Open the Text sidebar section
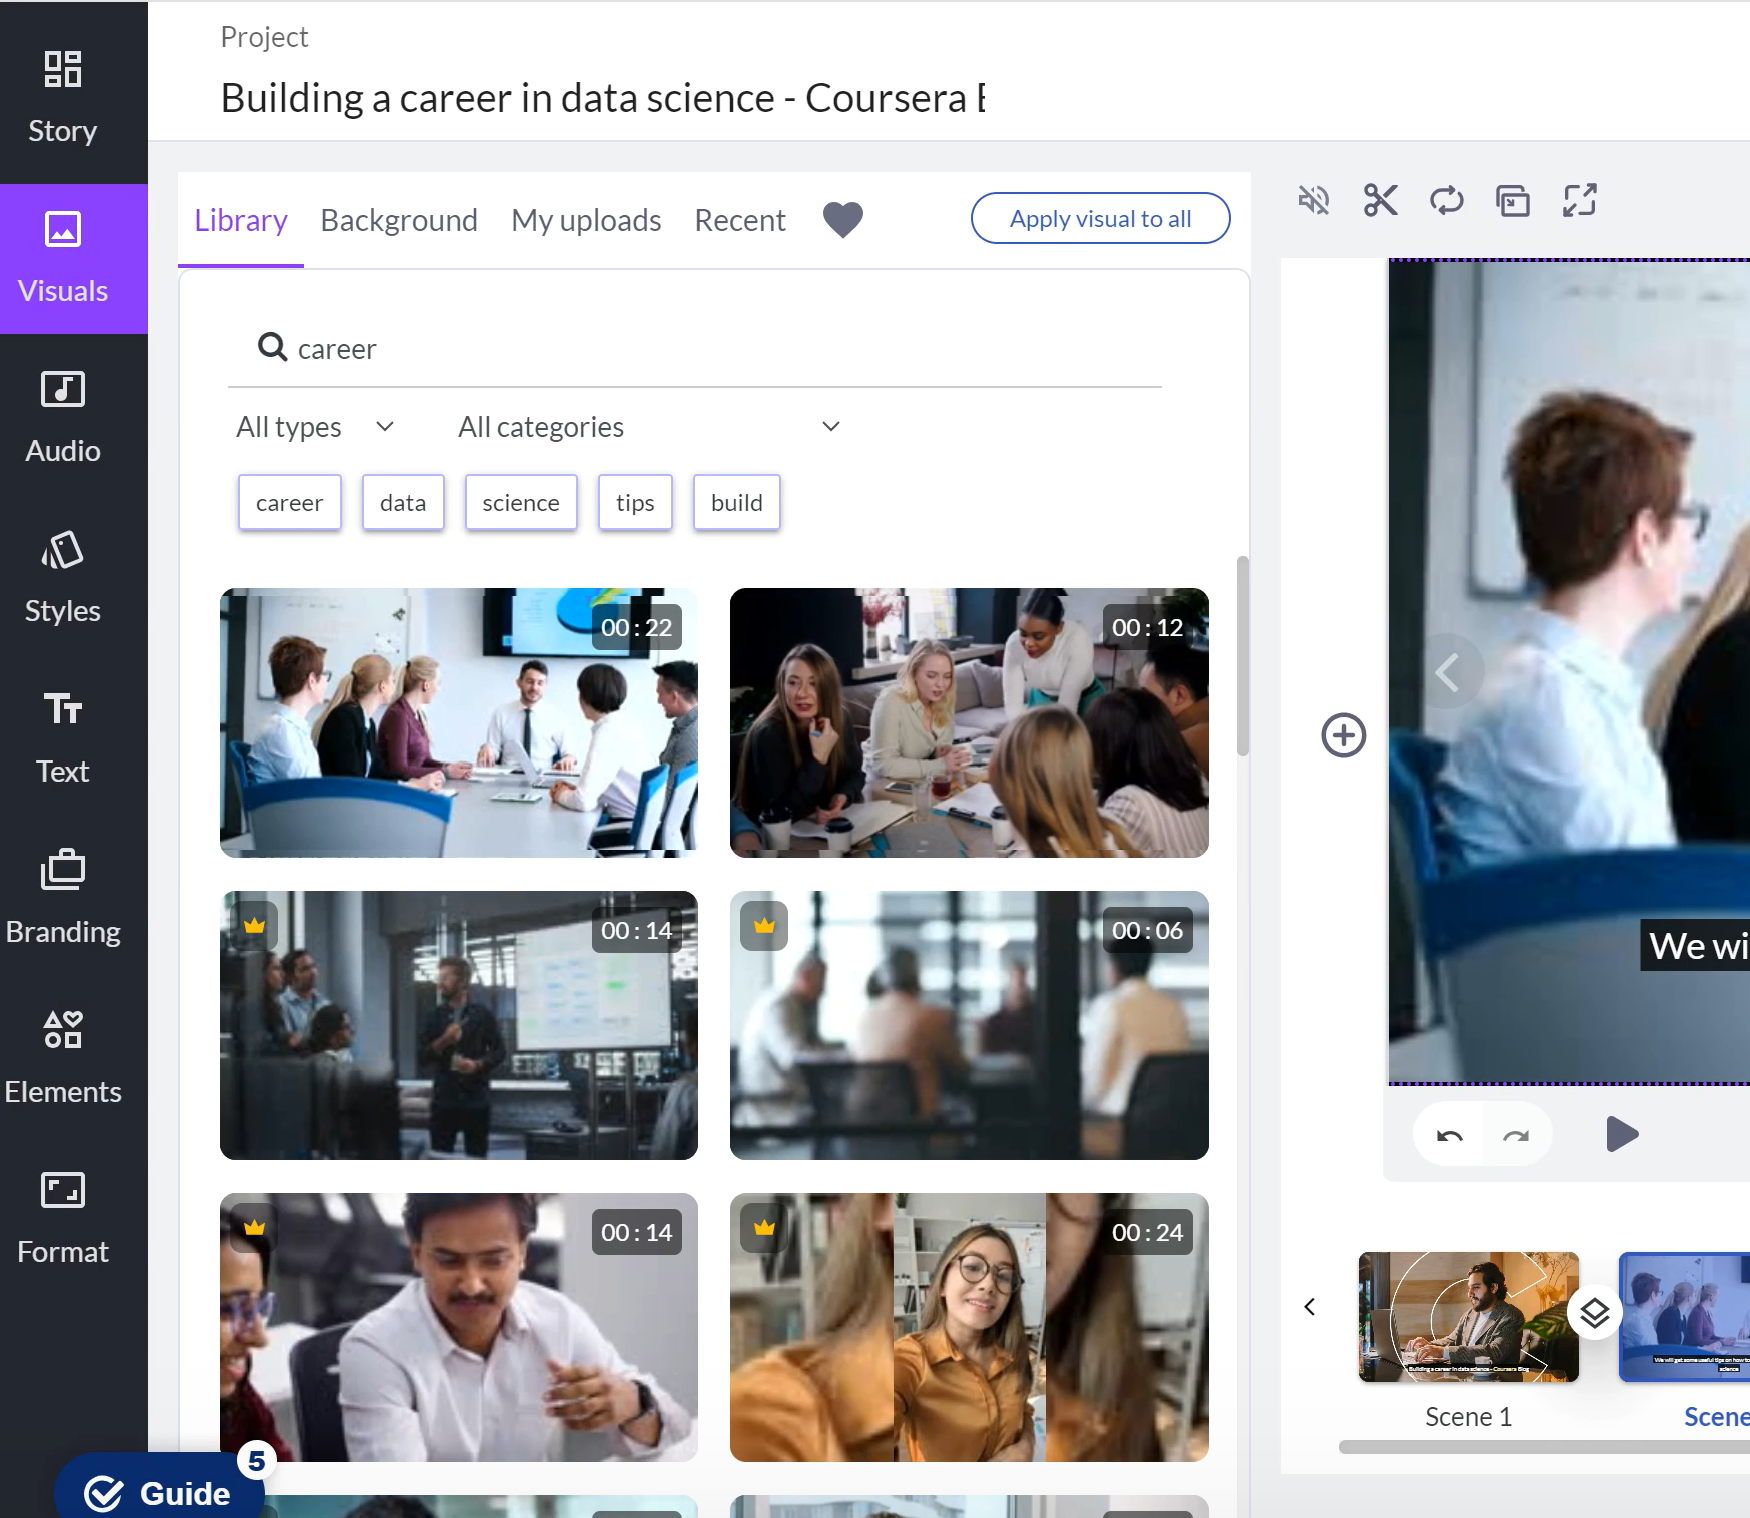This screenshot has width=1750, height=1518. pos(63,737)
